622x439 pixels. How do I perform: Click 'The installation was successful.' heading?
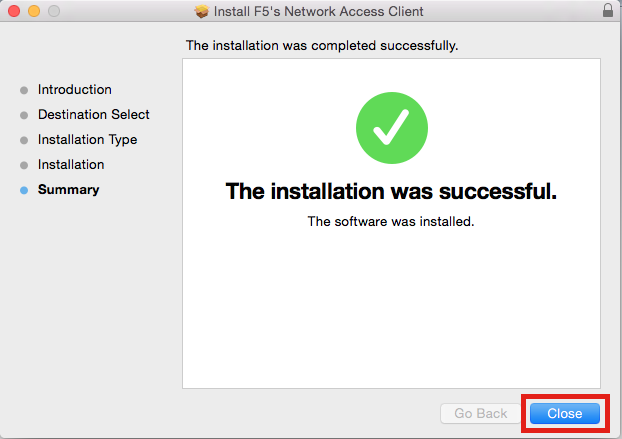point(391,191)
